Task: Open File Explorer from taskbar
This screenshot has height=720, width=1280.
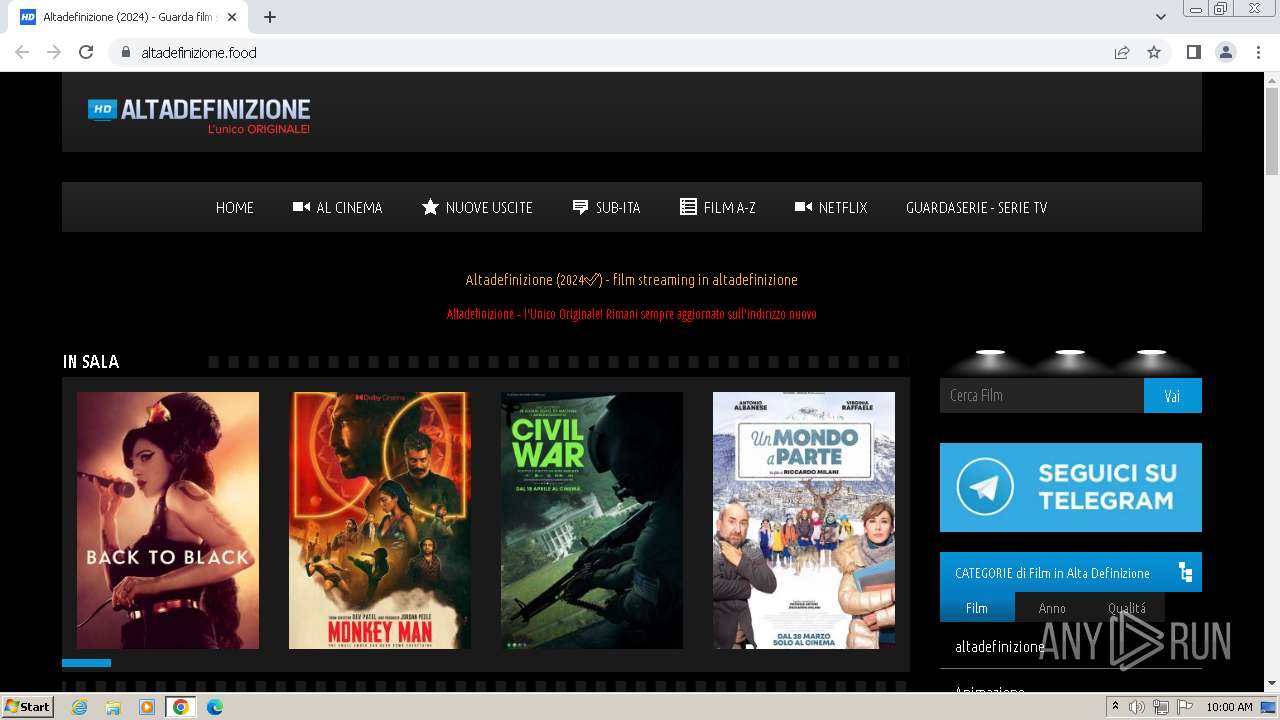Action: click(x=113, y=707)
